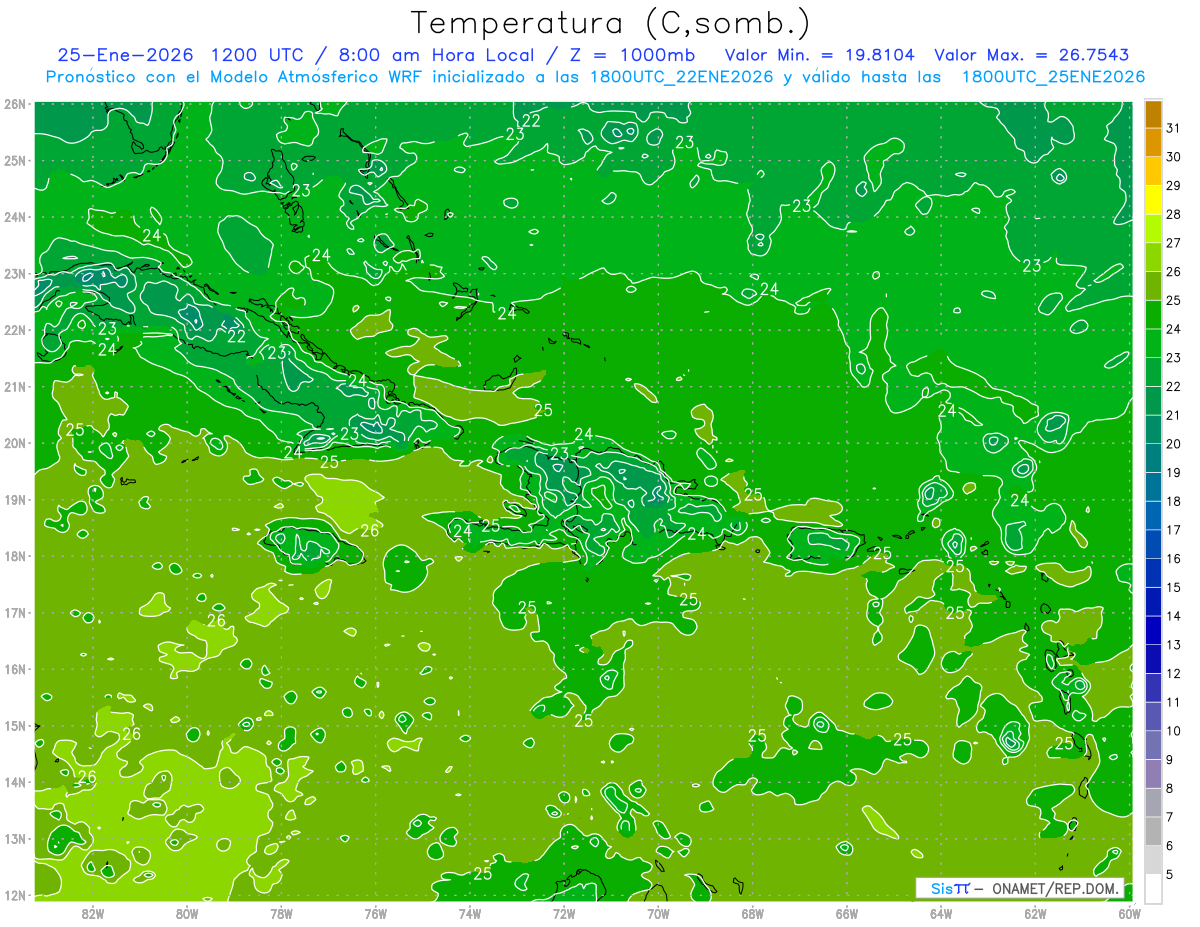Click the colorbar label 19

tap(1174, 473)
